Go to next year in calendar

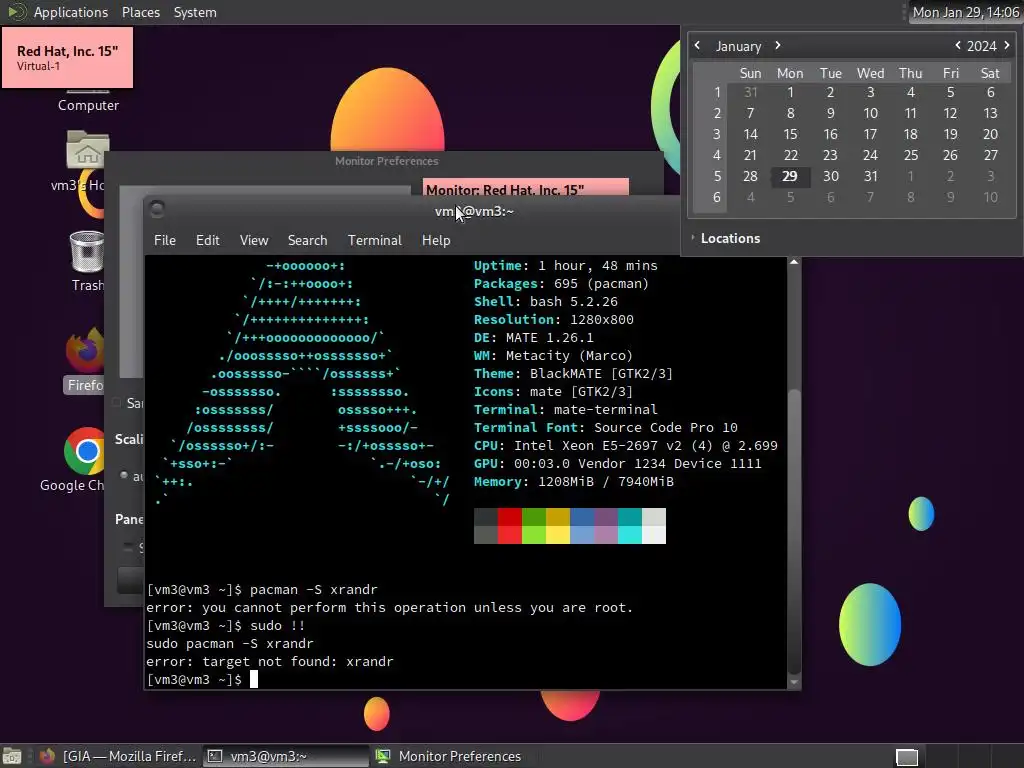1006,45
